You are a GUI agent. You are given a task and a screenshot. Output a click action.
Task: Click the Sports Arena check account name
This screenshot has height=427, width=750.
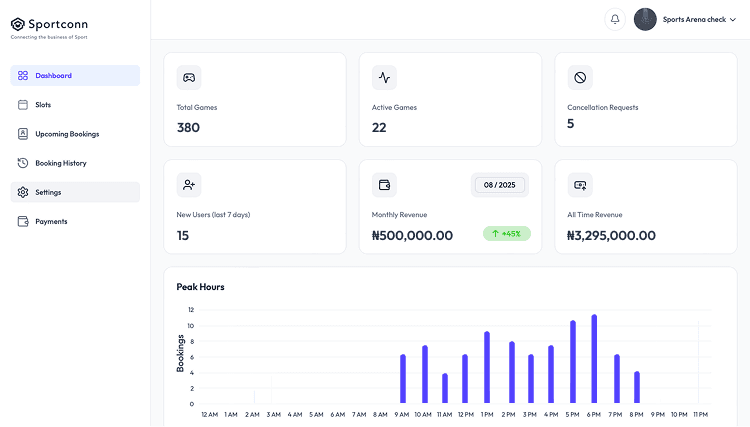pyautogui.click(x=694, y=20)
